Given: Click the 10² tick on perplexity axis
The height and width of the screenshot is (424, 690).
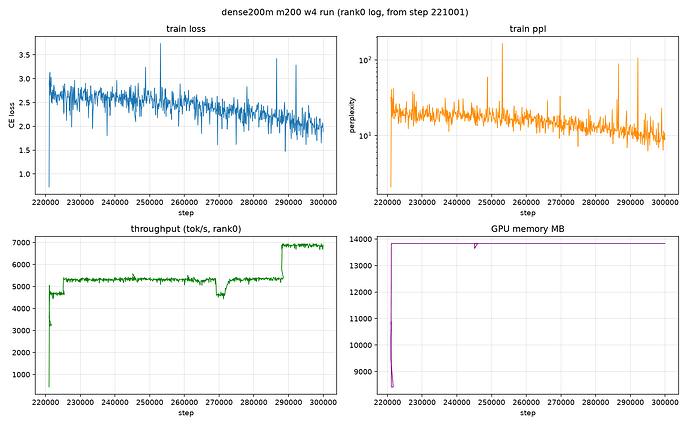Looking at the screenshot, I should [x=366, y=59].
